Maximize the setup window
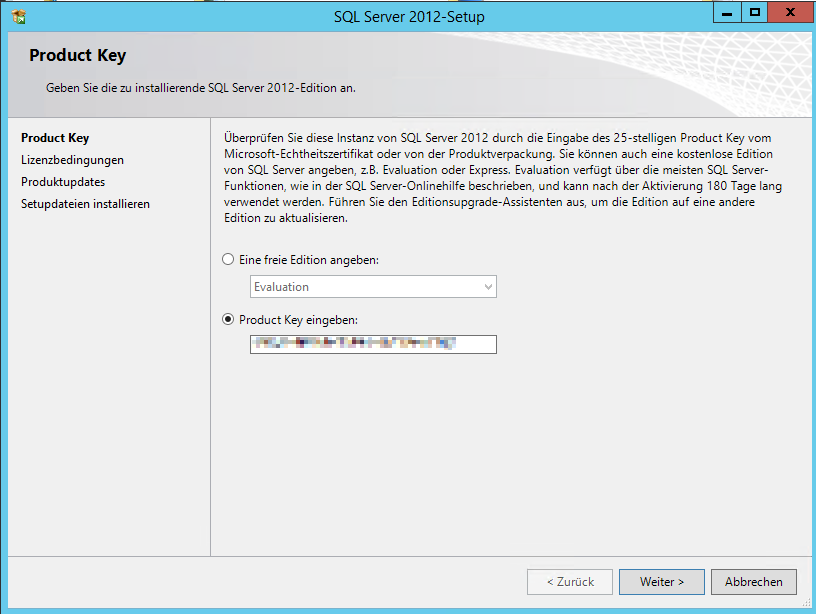Image resolution: width=816 pixels, height=614 pixels. 755,13
